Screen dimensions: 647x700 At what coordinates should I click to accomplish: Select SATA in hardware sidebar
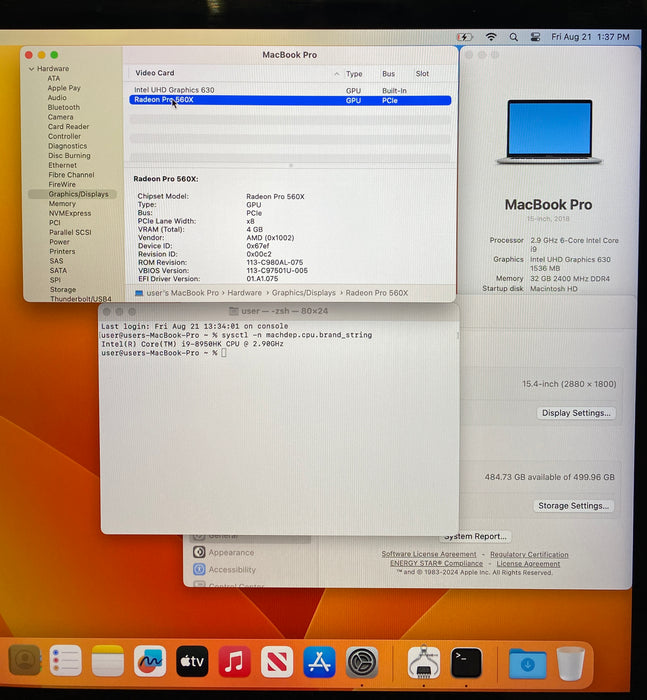[58, 271]
